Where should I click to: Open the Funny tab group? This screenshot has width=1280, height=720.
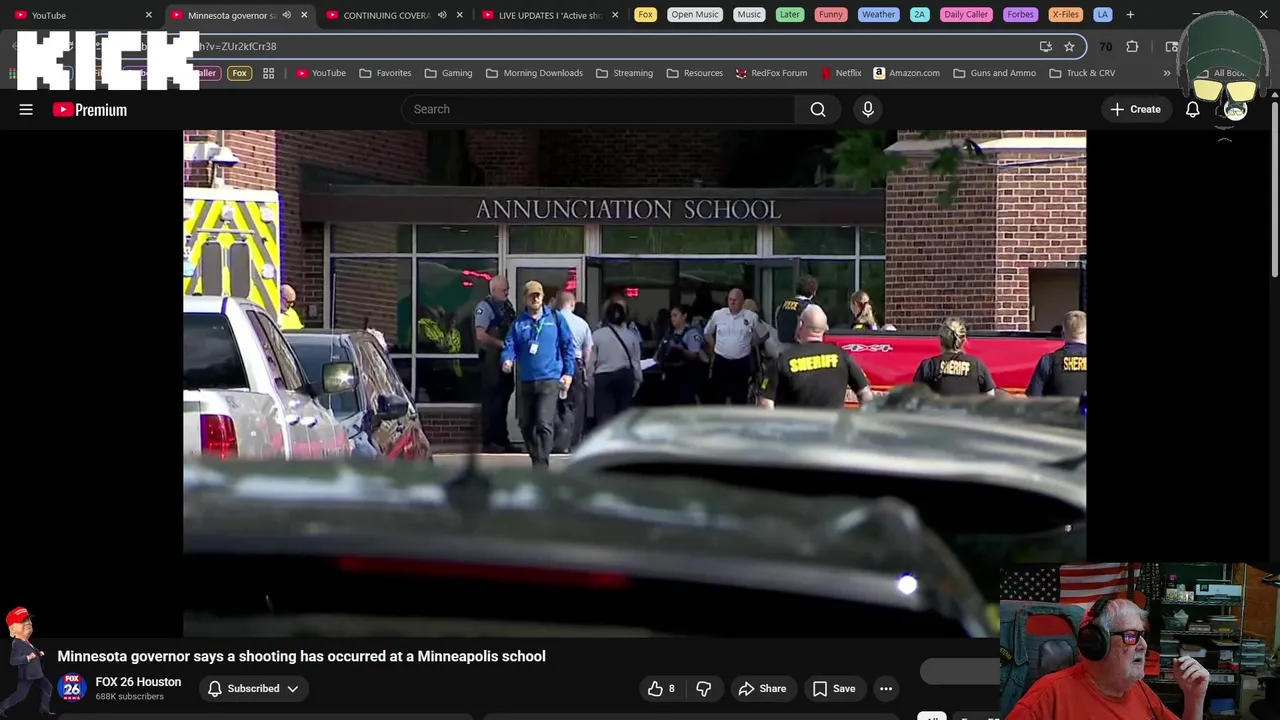(830, 14)
